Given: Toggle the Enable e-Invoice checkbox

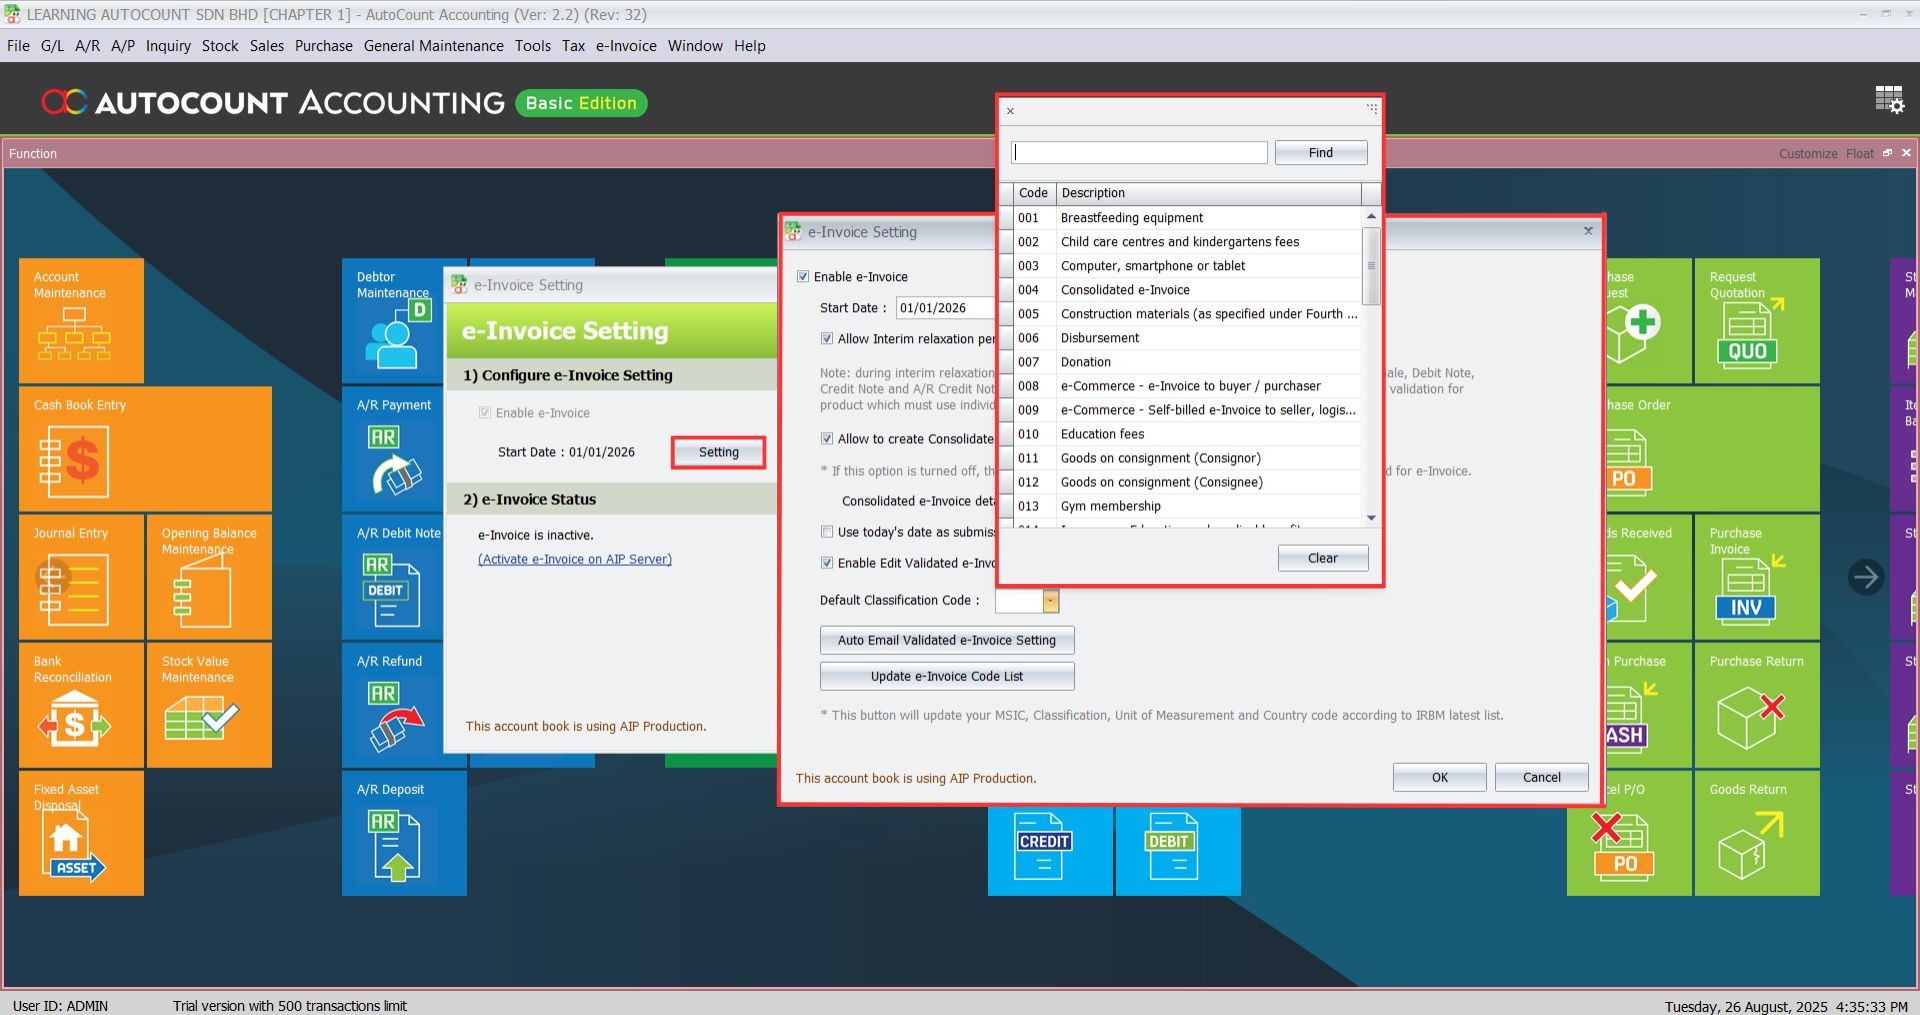Looking at the screenshot, I should pos(803,277).
